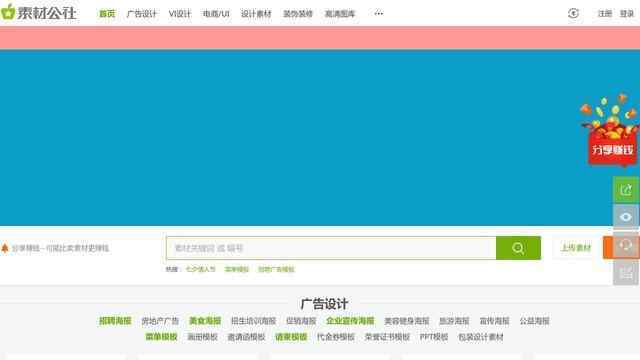
Task: Open the 代金券模板 category link
Action: (336, 337)
